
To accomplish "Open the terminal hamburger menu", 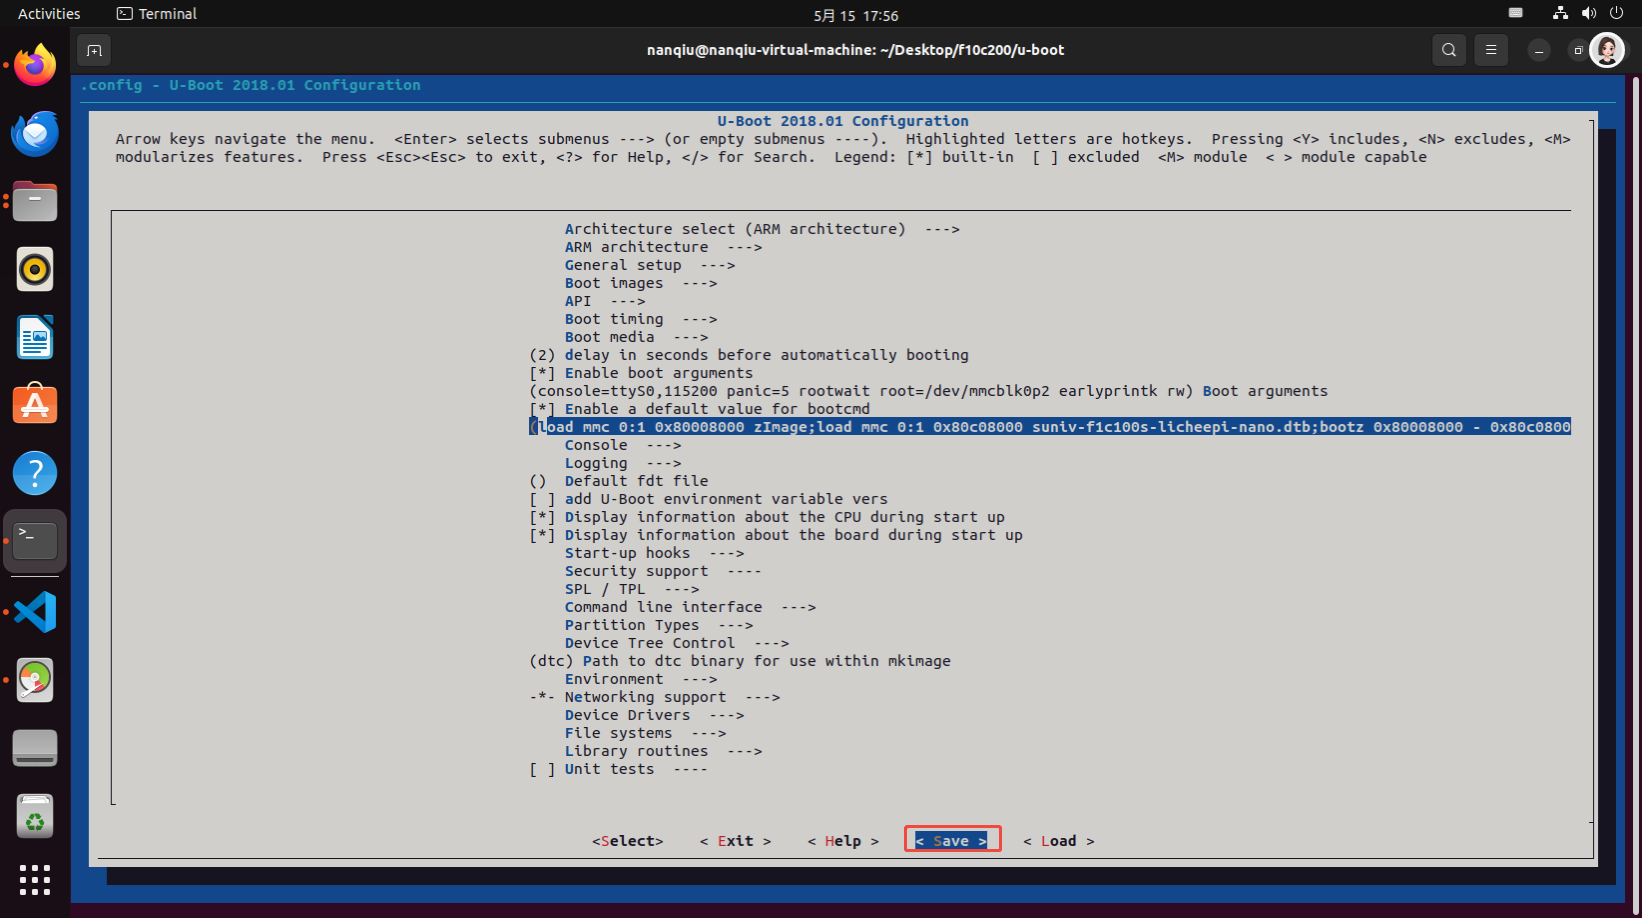I will click(1491, 50).
